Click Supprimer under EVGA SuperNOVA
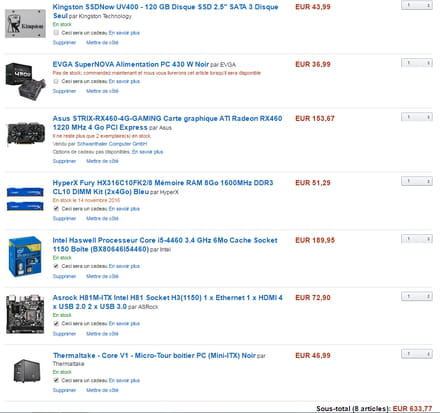440x413 pixels. 64,91
